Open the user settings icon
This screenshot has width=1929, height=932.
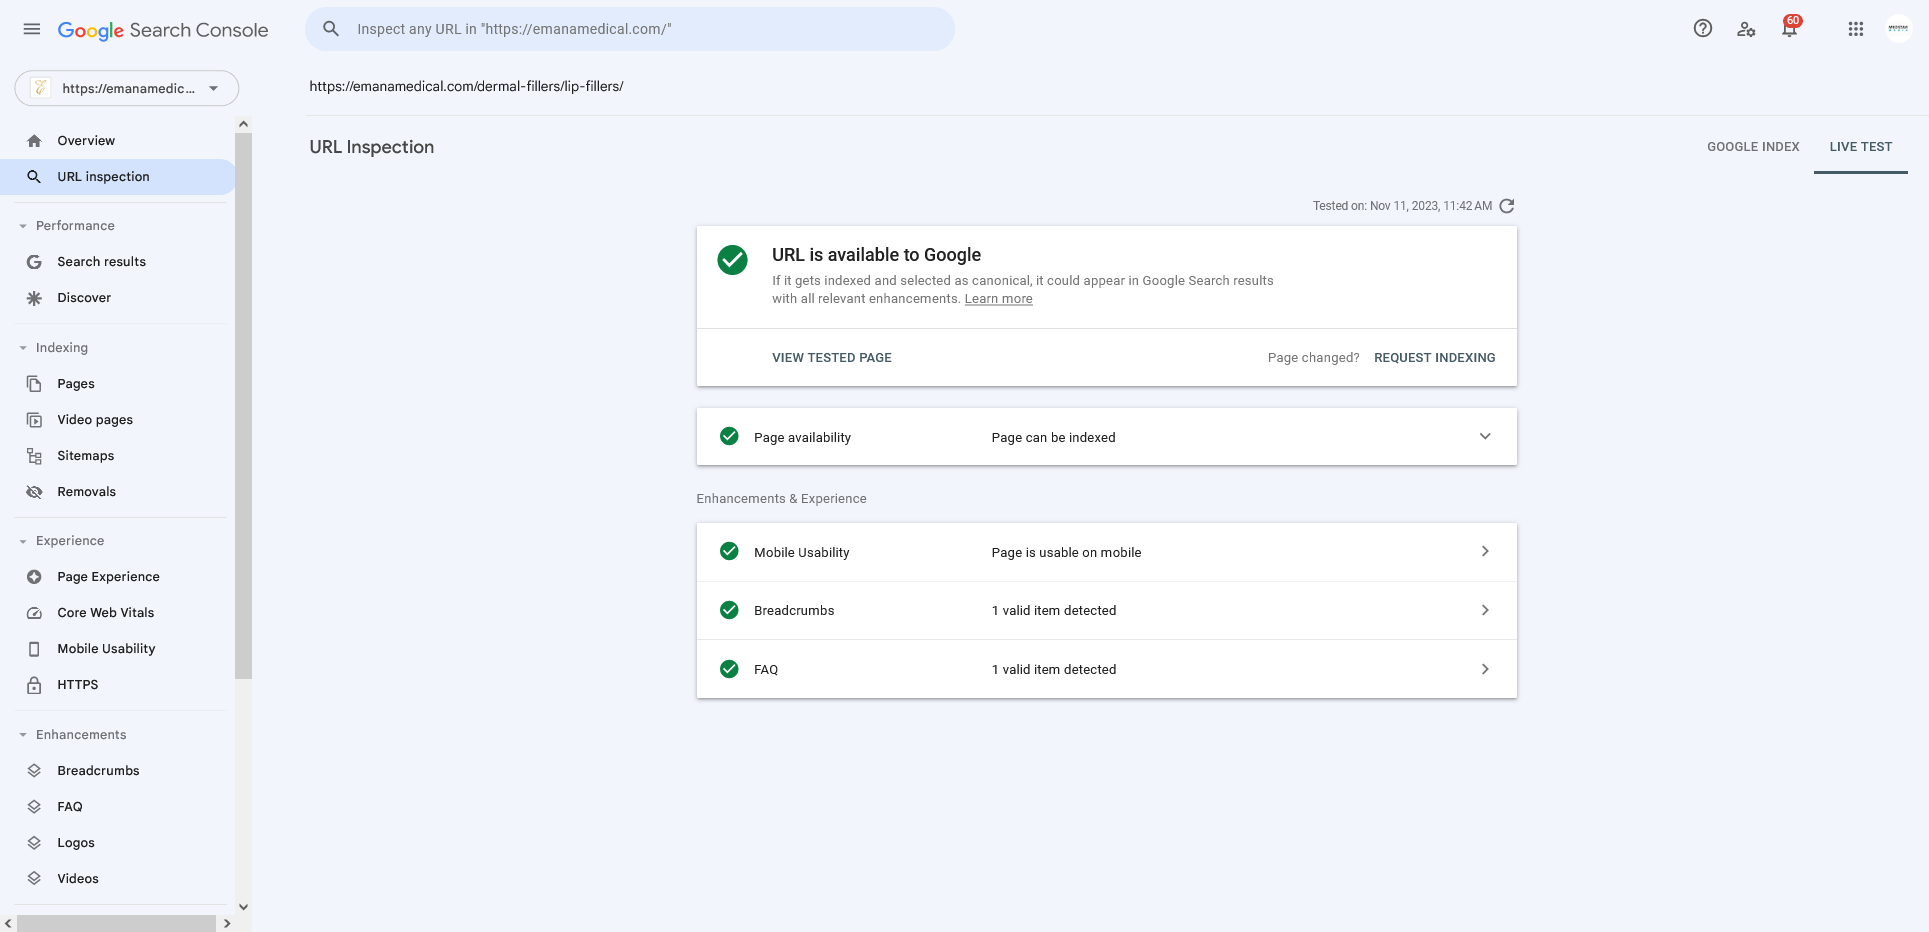pyautogui.click(x=1746, y=29)
